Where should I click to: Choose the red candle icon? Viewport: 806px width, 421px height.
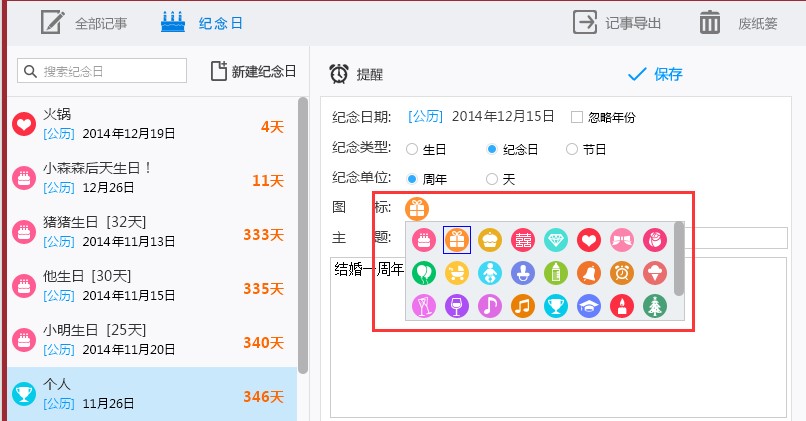click(621, 306)
